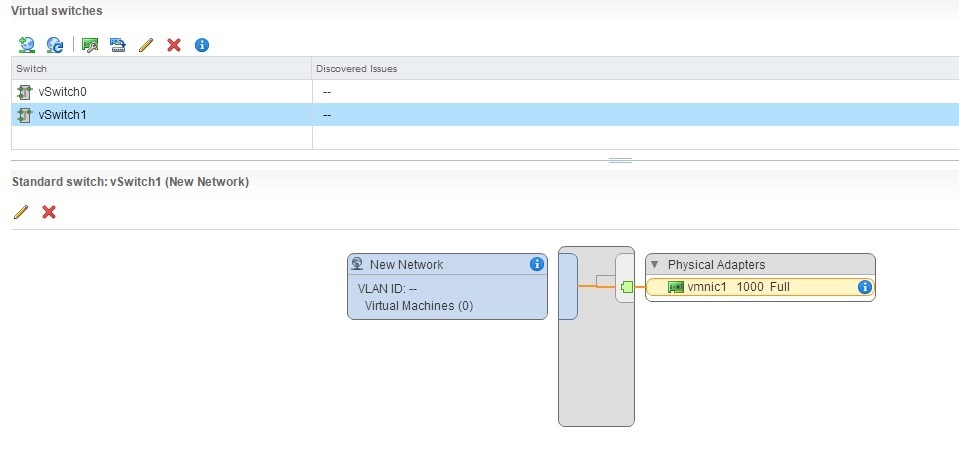Click the Discovered Issues column header
959x454 pixels.
[635, 69]
